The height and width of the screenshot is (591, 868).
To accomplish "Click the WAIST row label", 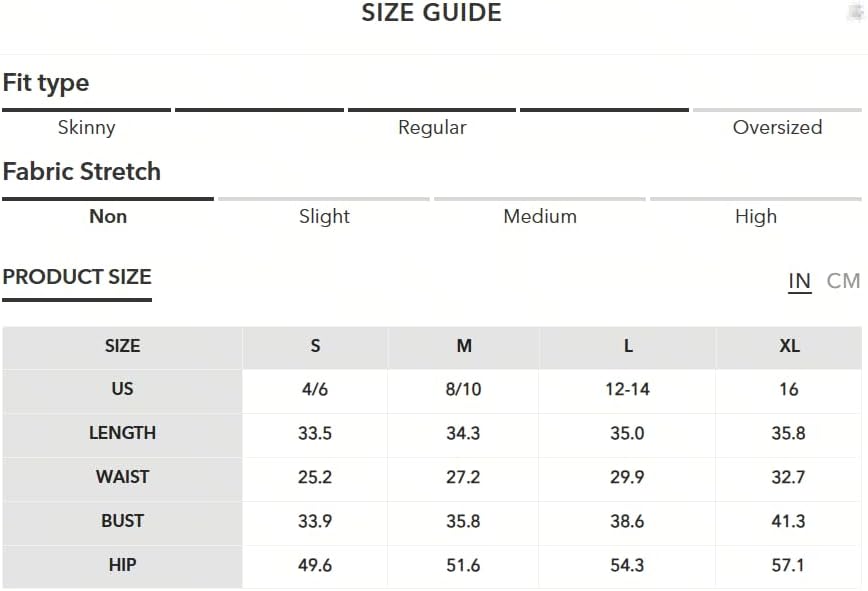I will [x=122, y=477].
